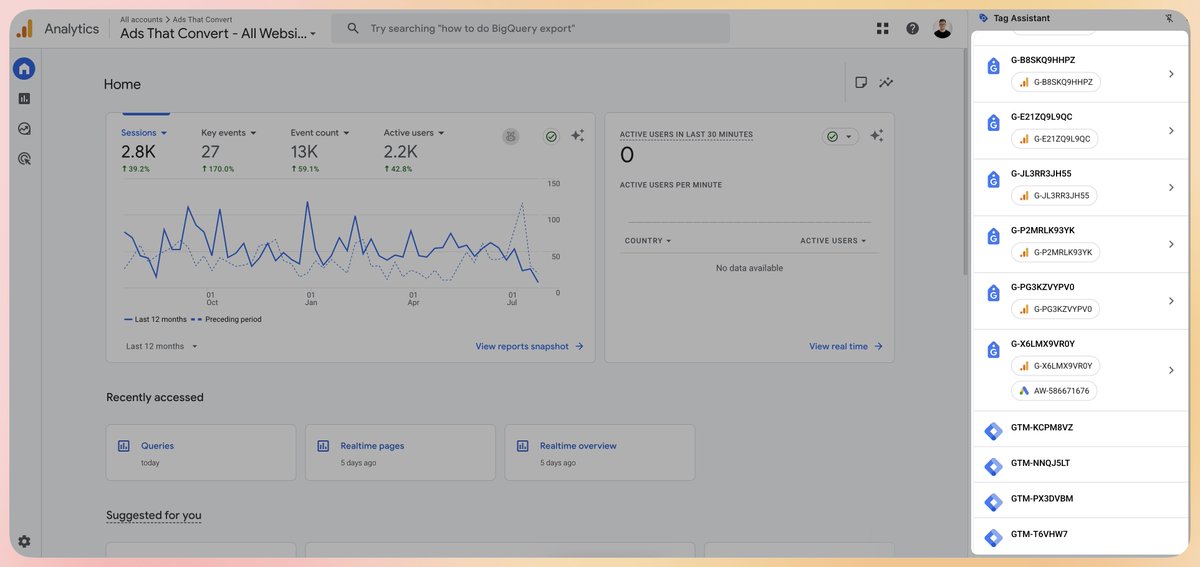Open the Queries recently accessed card
Viewport: 1200px width, 567px height.
(201, 453)
